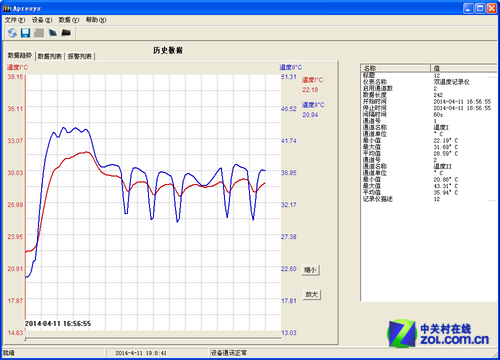
Task: Click the blue legend value 20.94
Action: tap(310, 115)
